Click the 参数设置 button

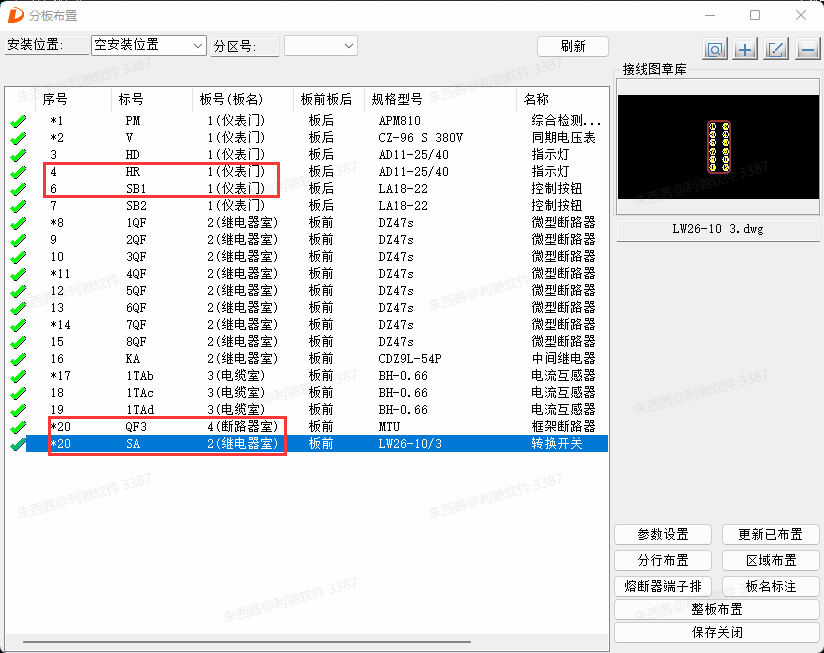(663, 535)
